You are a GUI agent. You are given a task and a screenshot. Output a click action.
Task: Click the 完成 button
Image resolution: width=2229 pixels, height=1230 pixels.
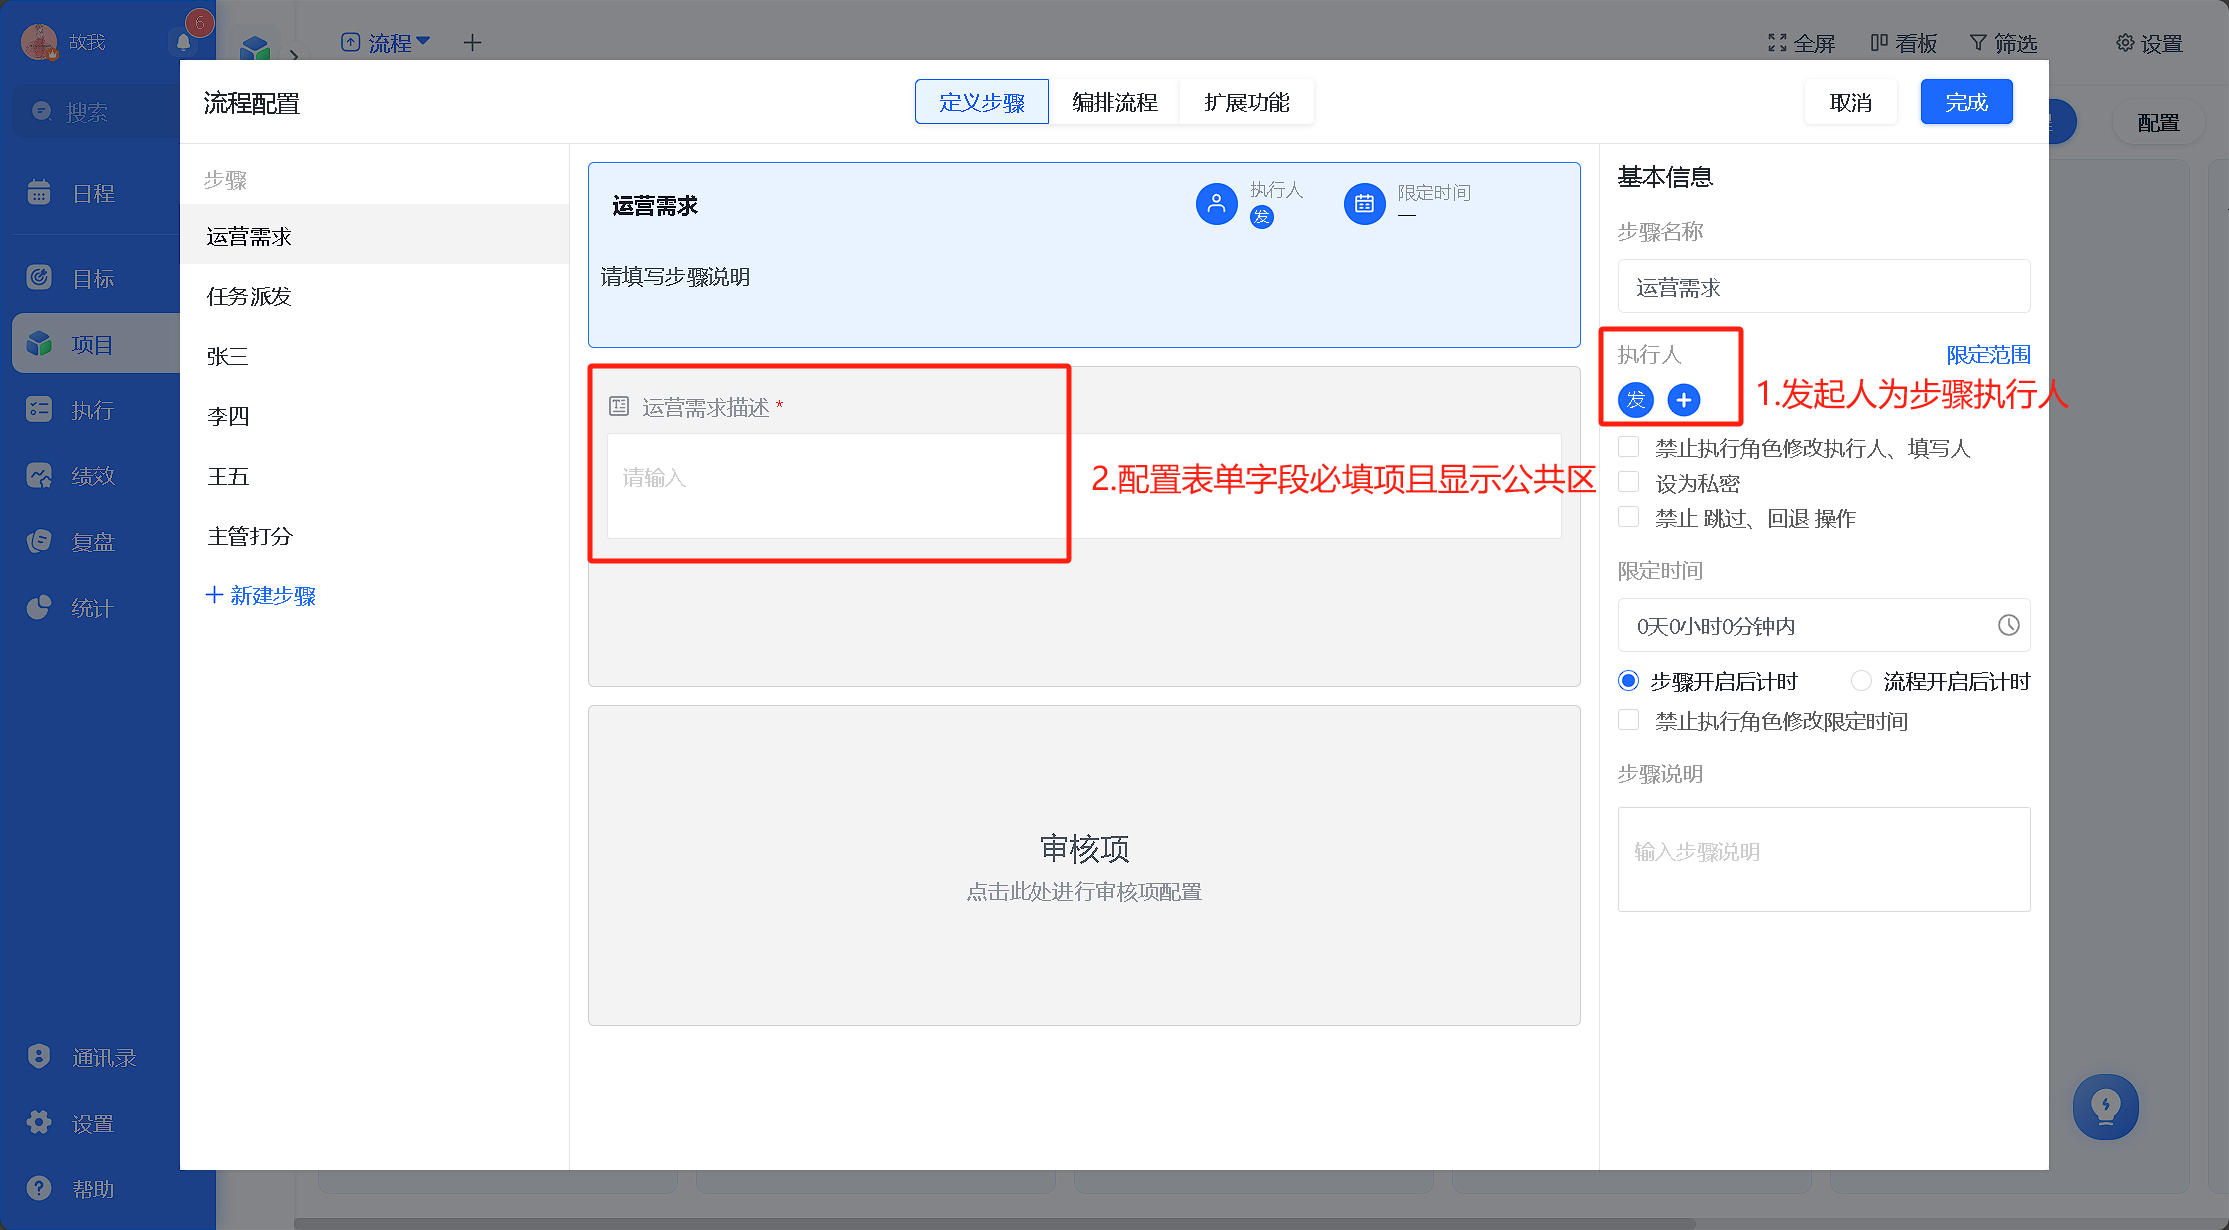pyautogui.click(x=1966, y=102)
